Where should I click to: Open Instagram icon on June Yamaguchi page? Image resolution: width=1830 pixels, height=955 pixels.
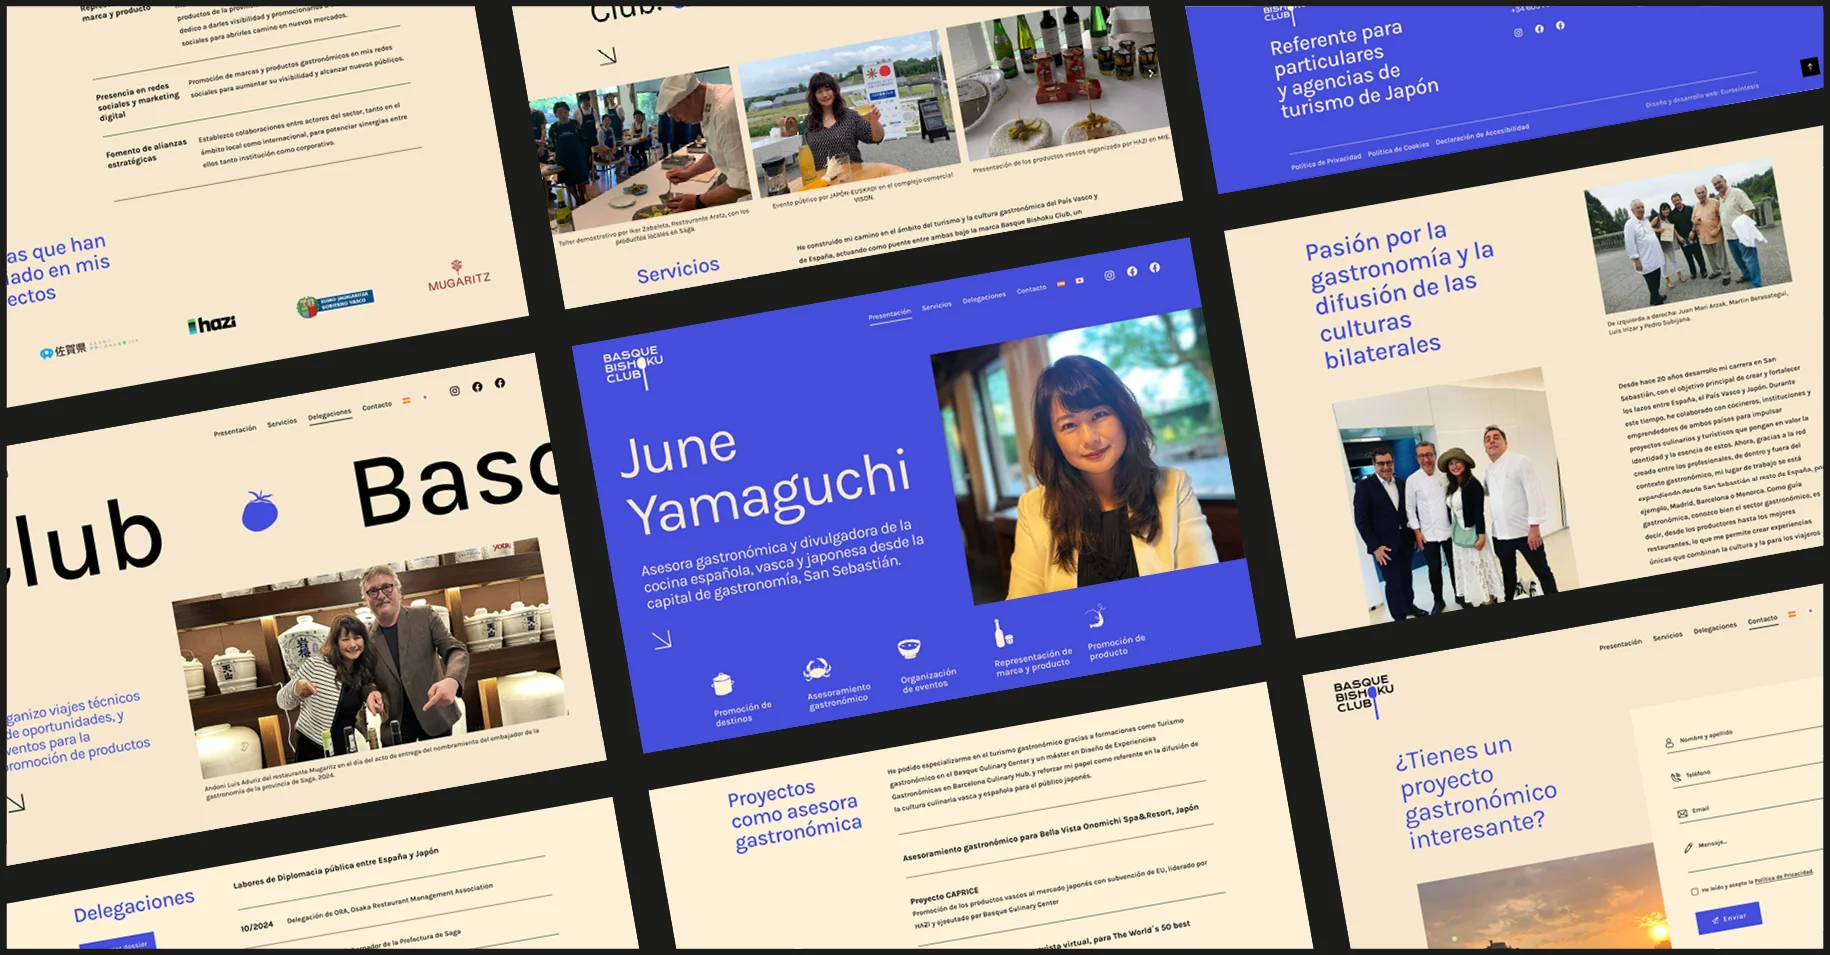point(1109,276)
